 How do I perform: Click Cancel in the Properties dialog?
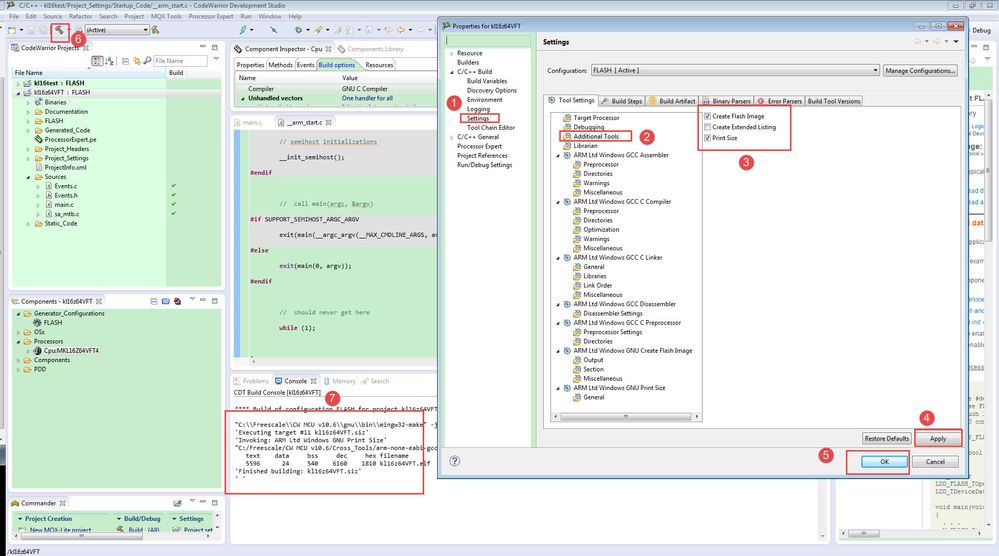click(x=935, y=462)
